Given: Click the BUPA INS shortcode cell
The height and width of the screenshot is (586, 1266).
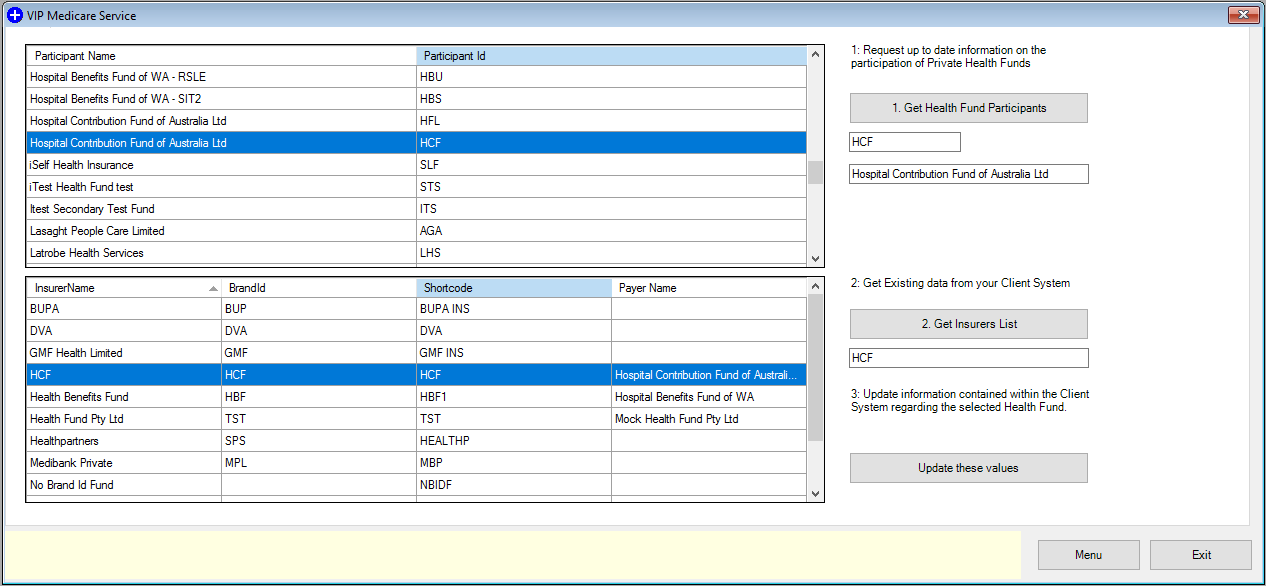Looking at the screenshot, I should (x=514, y=309).
